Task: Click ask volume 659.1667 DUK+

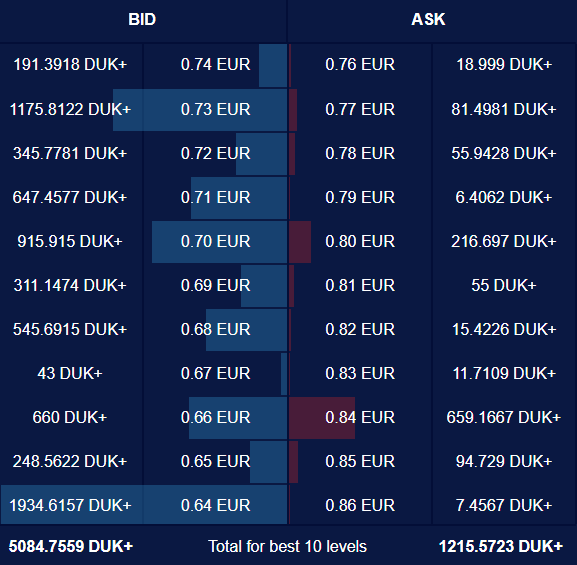Action: pyautogui.click(x=504, y=417)
